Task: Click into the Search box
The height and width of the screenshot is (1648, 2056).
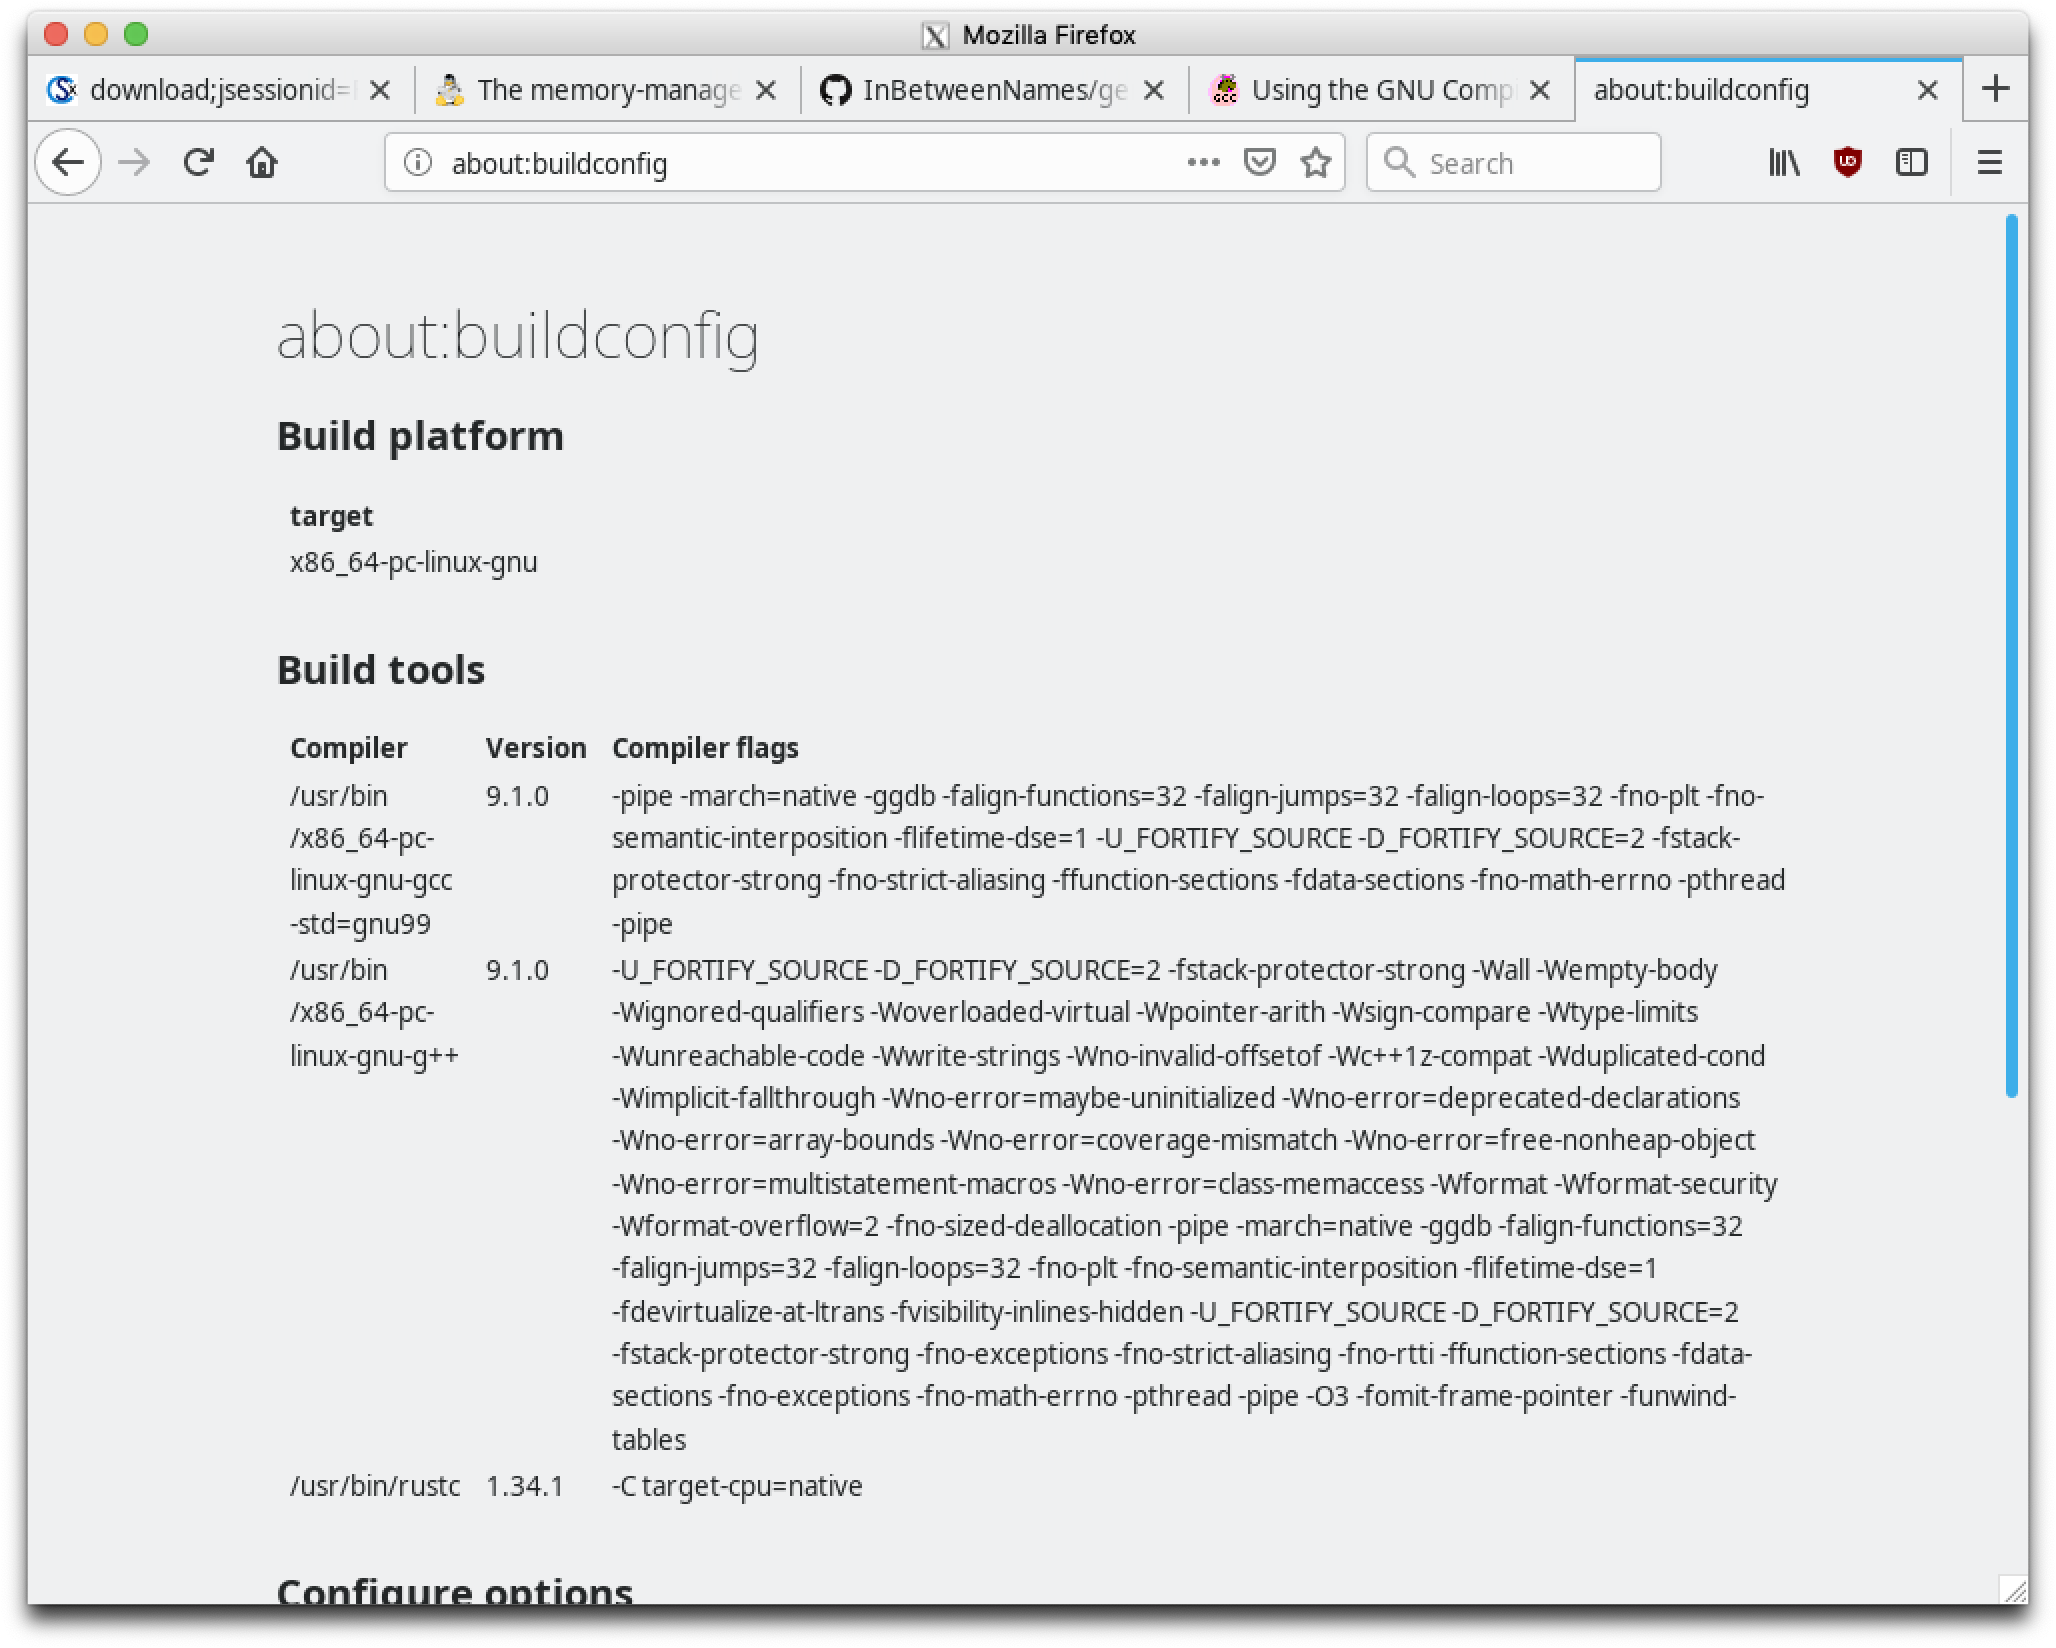Action: coord(1513,162)
